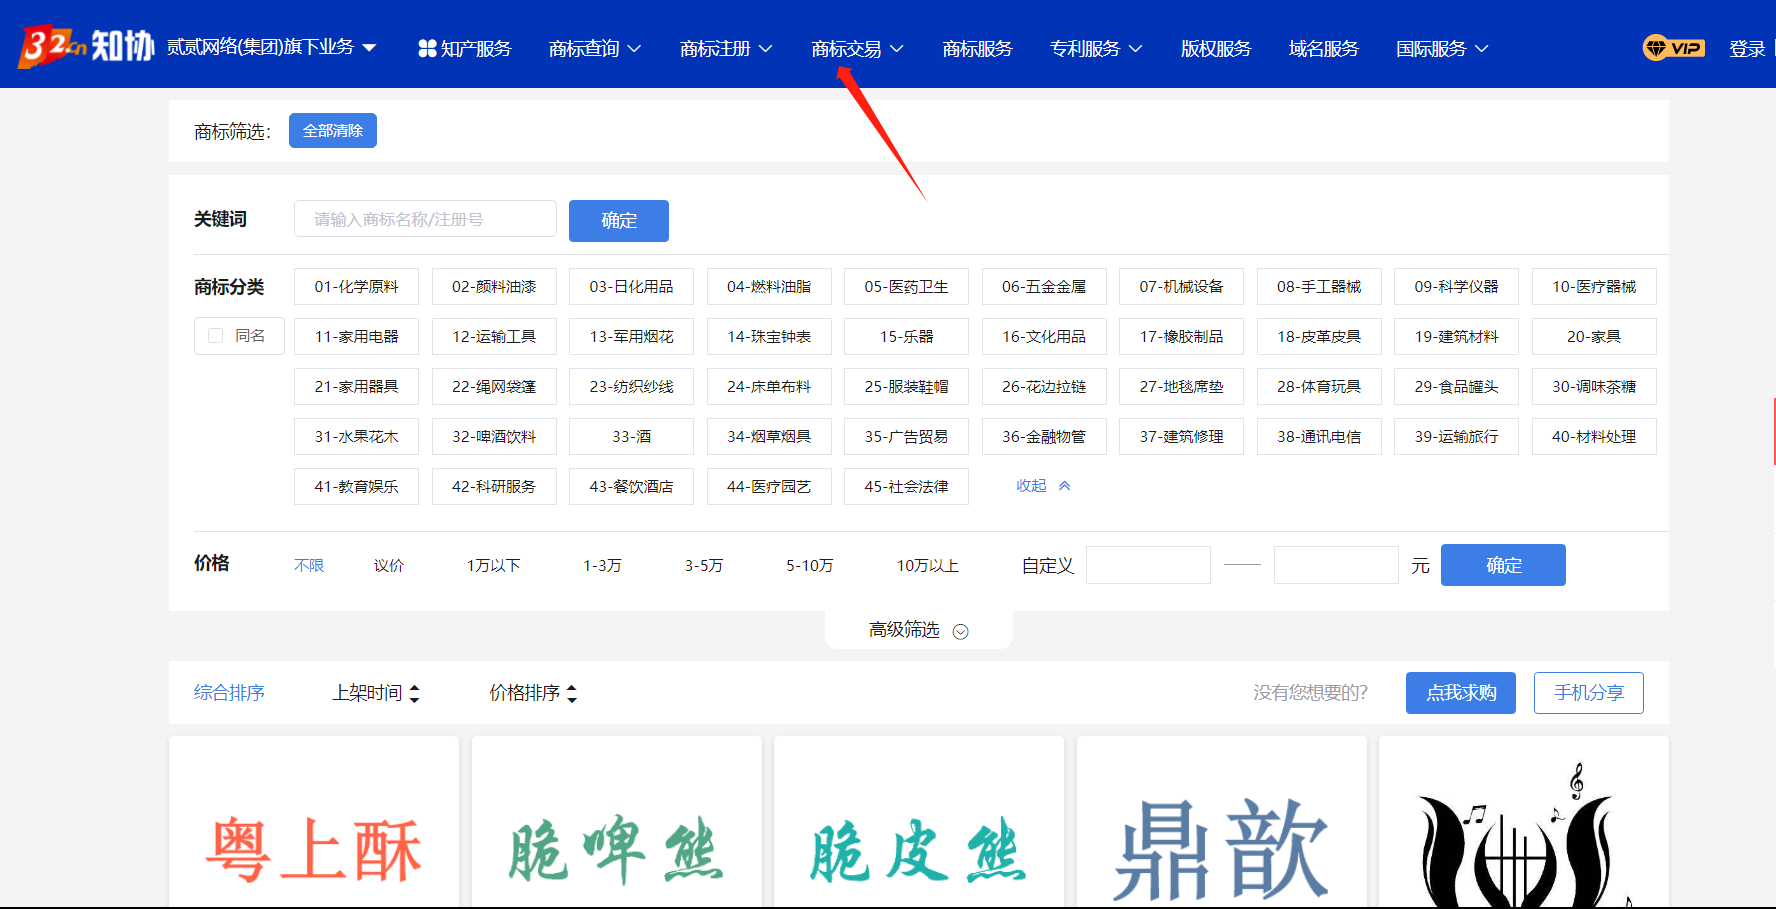Select price filter 议价
The image size is (1776, 909).
coord(389,565)
